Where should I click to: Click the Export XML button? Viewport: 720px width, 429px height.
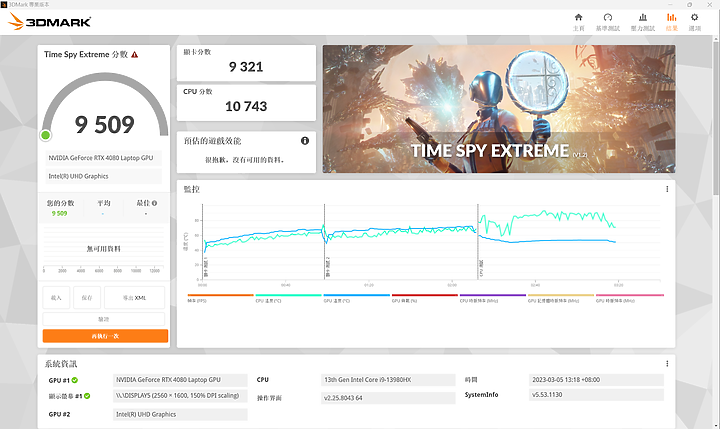134,298
